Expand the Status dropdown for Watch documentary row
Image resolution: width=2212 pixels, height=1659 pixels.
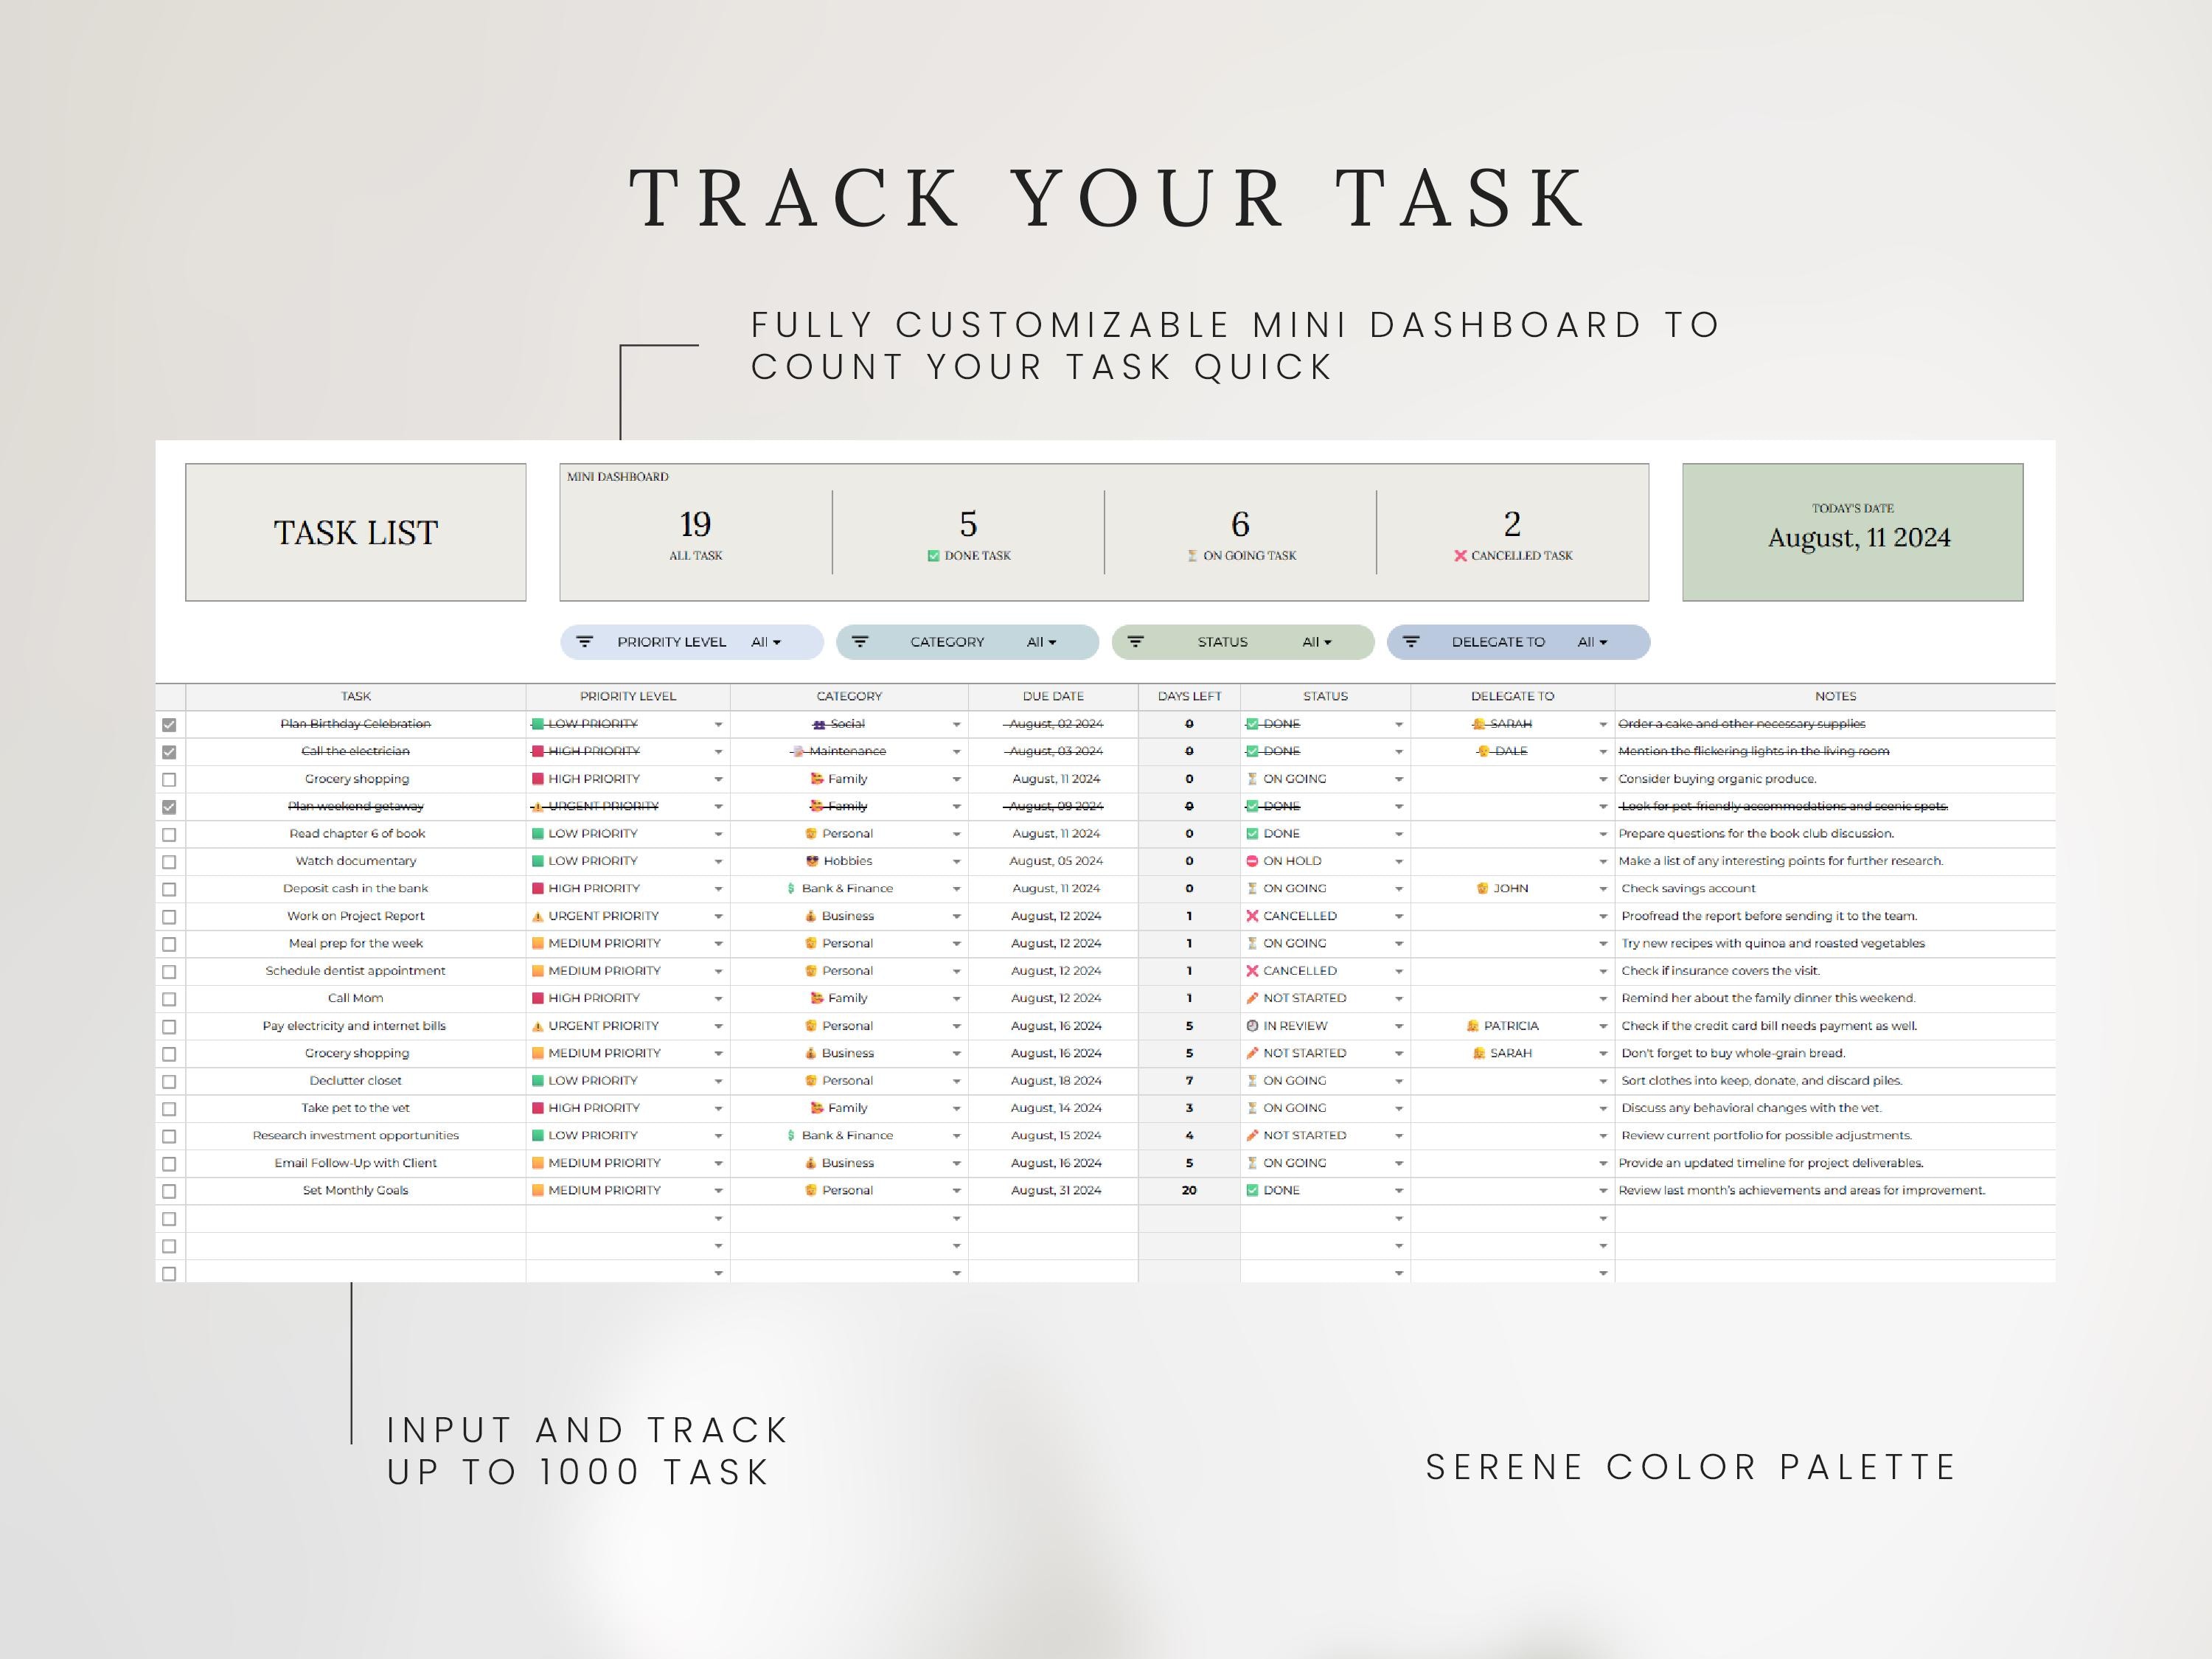click(x=1397, y=860)
